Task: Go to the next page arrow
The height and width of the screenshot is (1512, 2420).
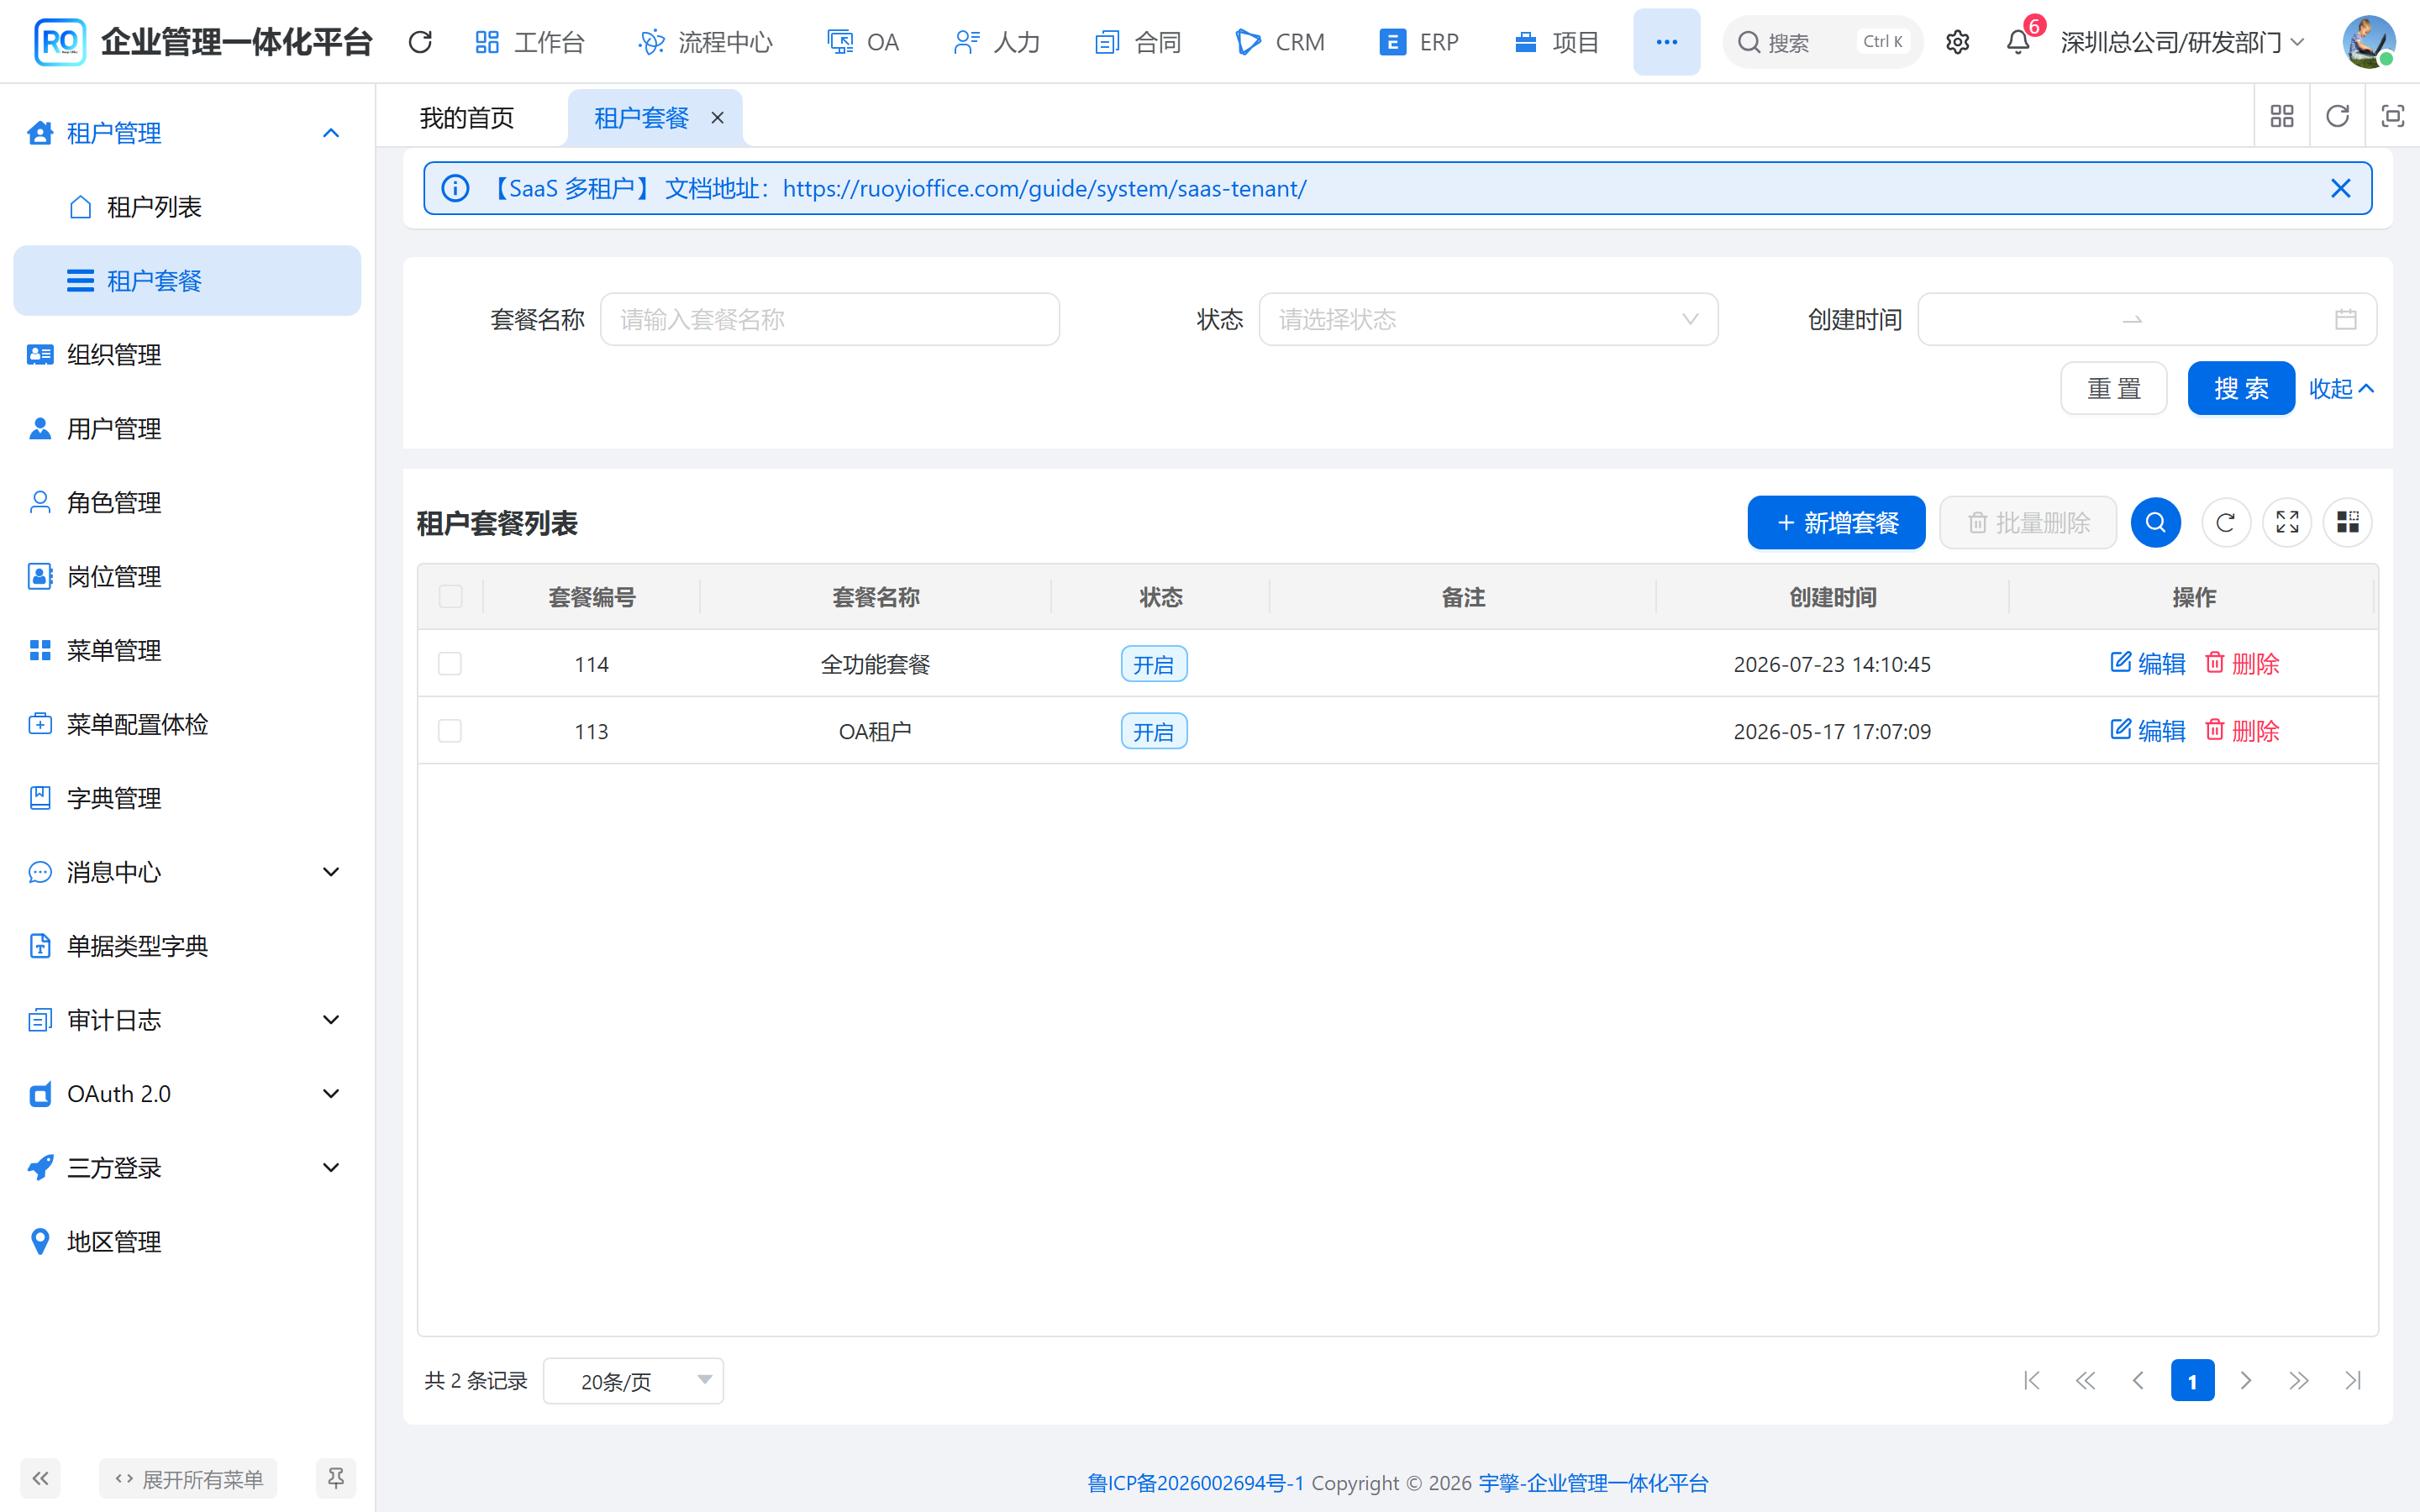Action: tap(2246, 1381)
